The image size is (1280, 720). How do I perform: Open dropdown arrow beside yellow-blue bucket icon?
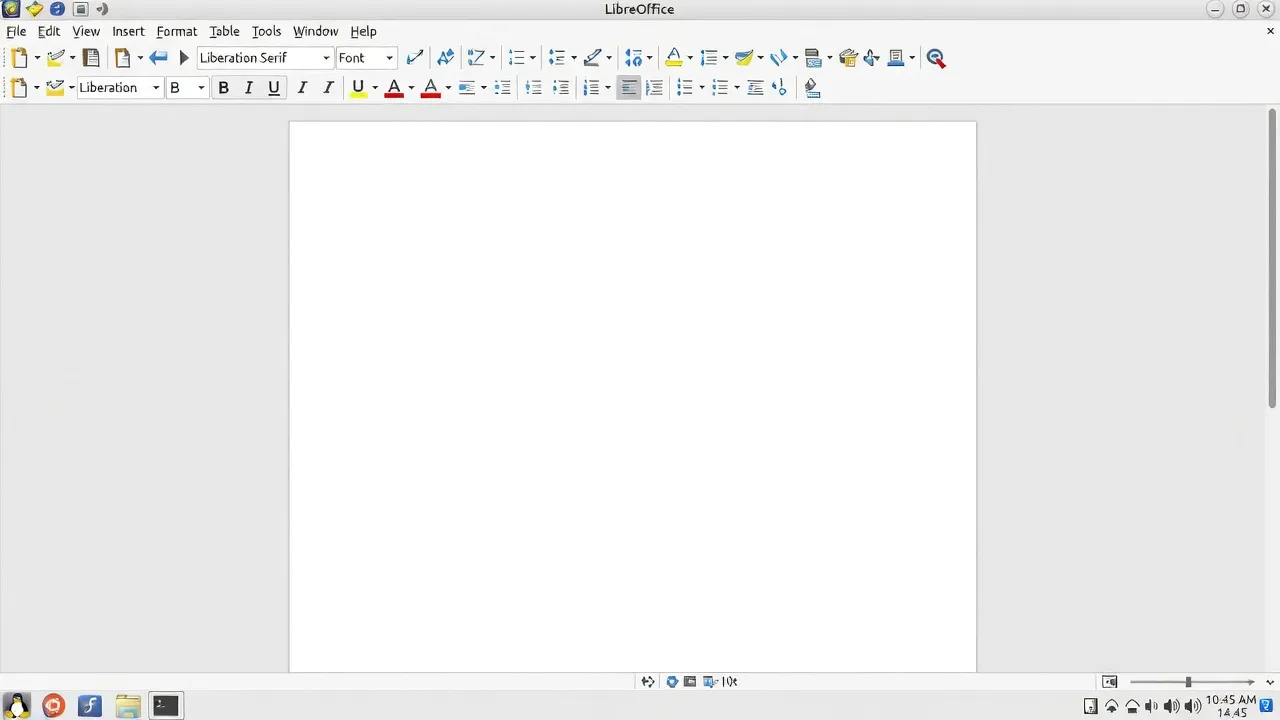click(x=760, y=58)
